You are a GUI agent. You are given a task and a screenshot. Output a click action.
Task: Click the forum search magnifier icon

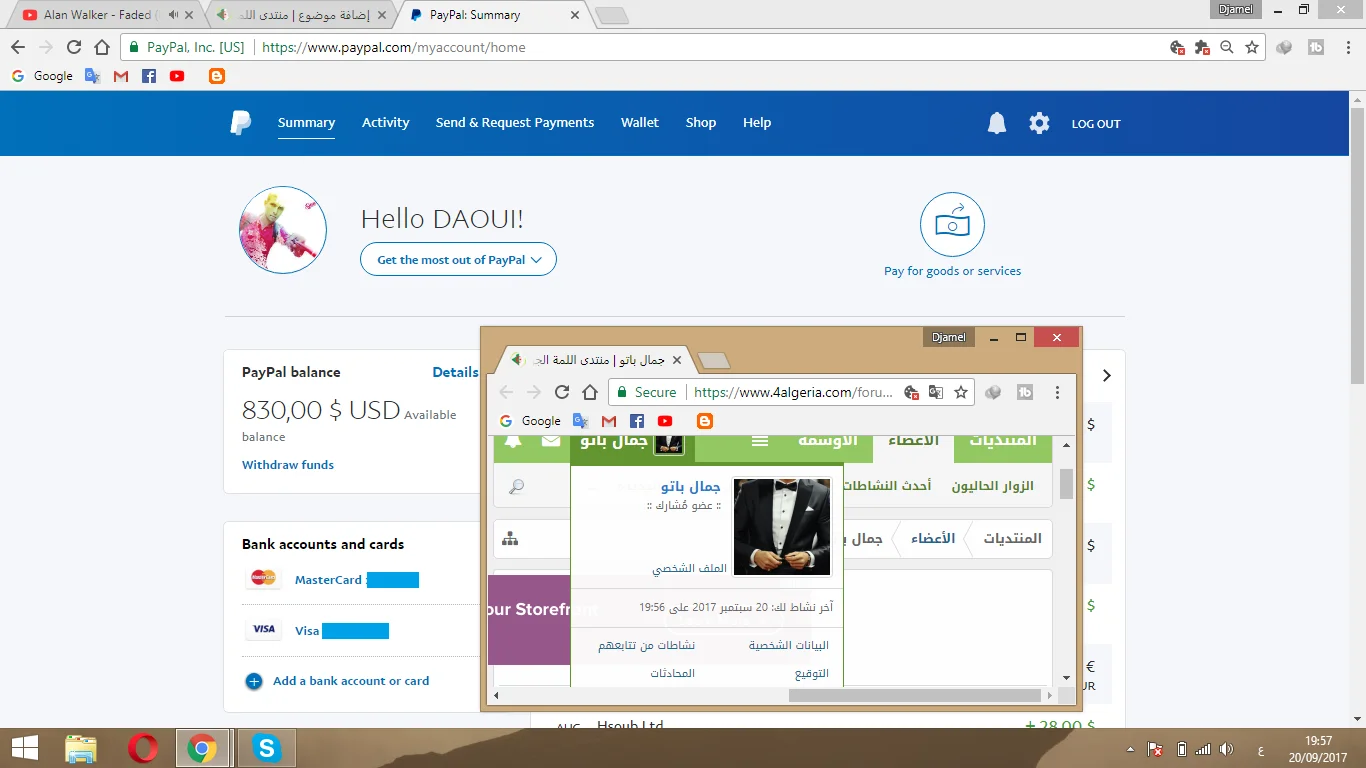(516, 487)
